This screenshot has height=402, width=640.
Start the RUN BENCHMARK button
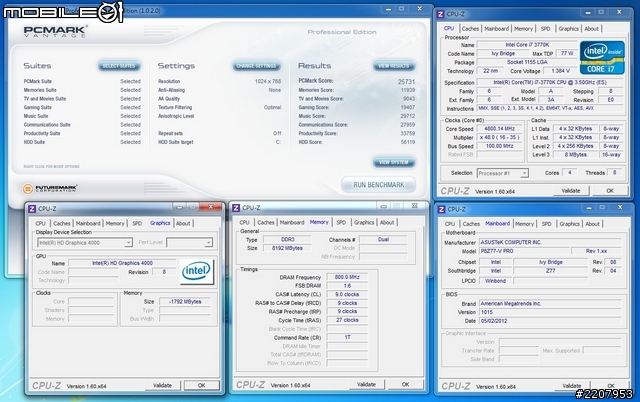click(378, 185)
